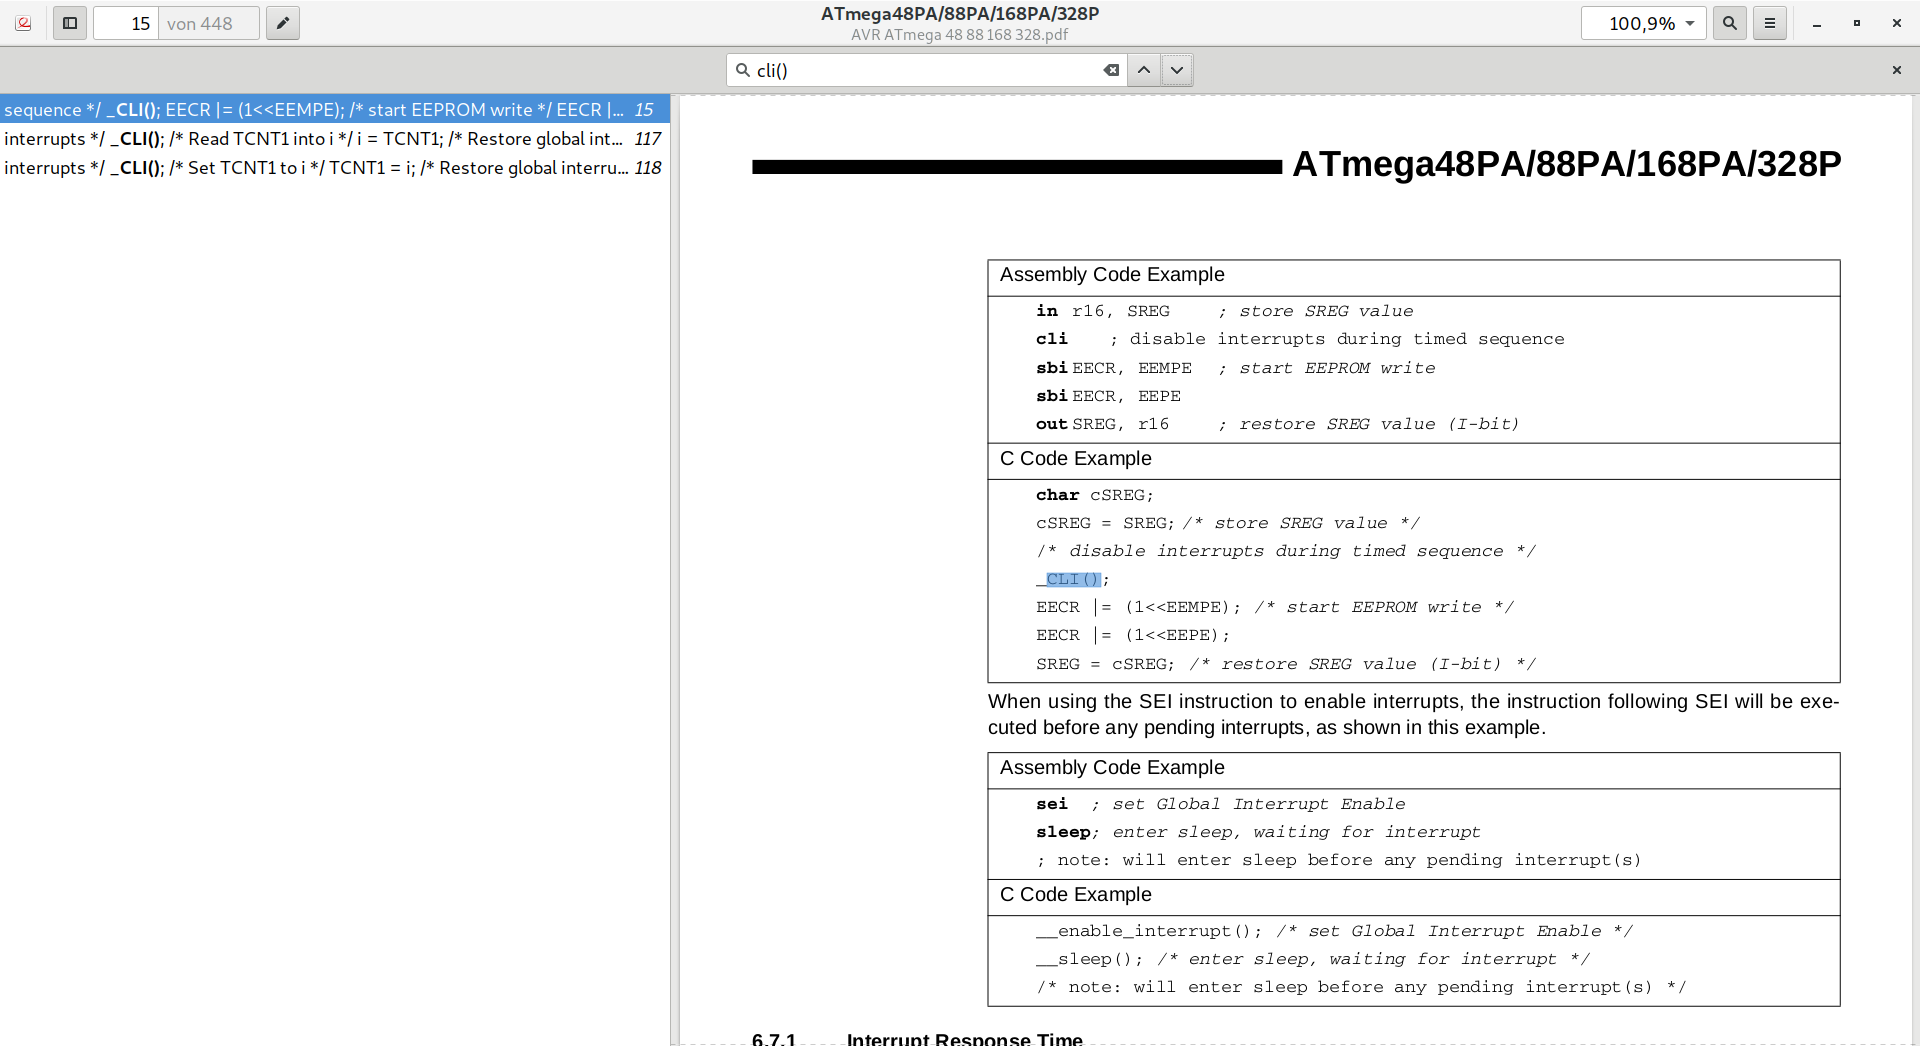Close the search bar
This screenshot has height=1046, width=1920.
click(1897, 70)
